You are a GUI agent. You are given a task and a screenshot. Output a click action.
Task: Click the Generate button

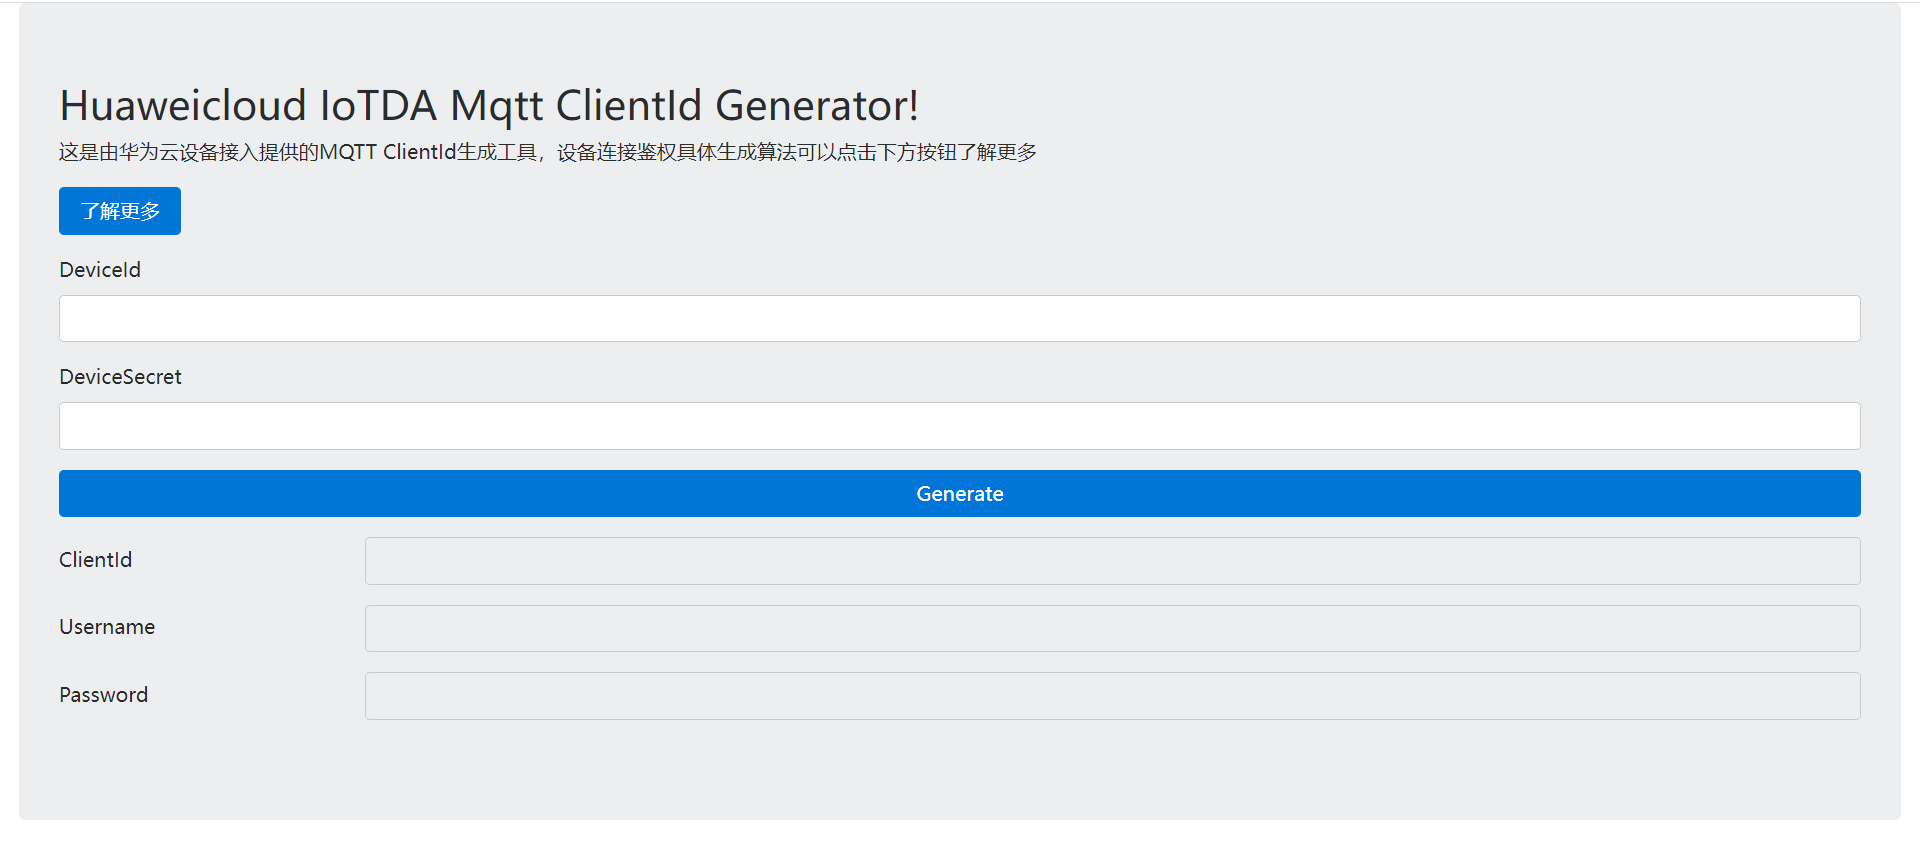pos(960,494)
